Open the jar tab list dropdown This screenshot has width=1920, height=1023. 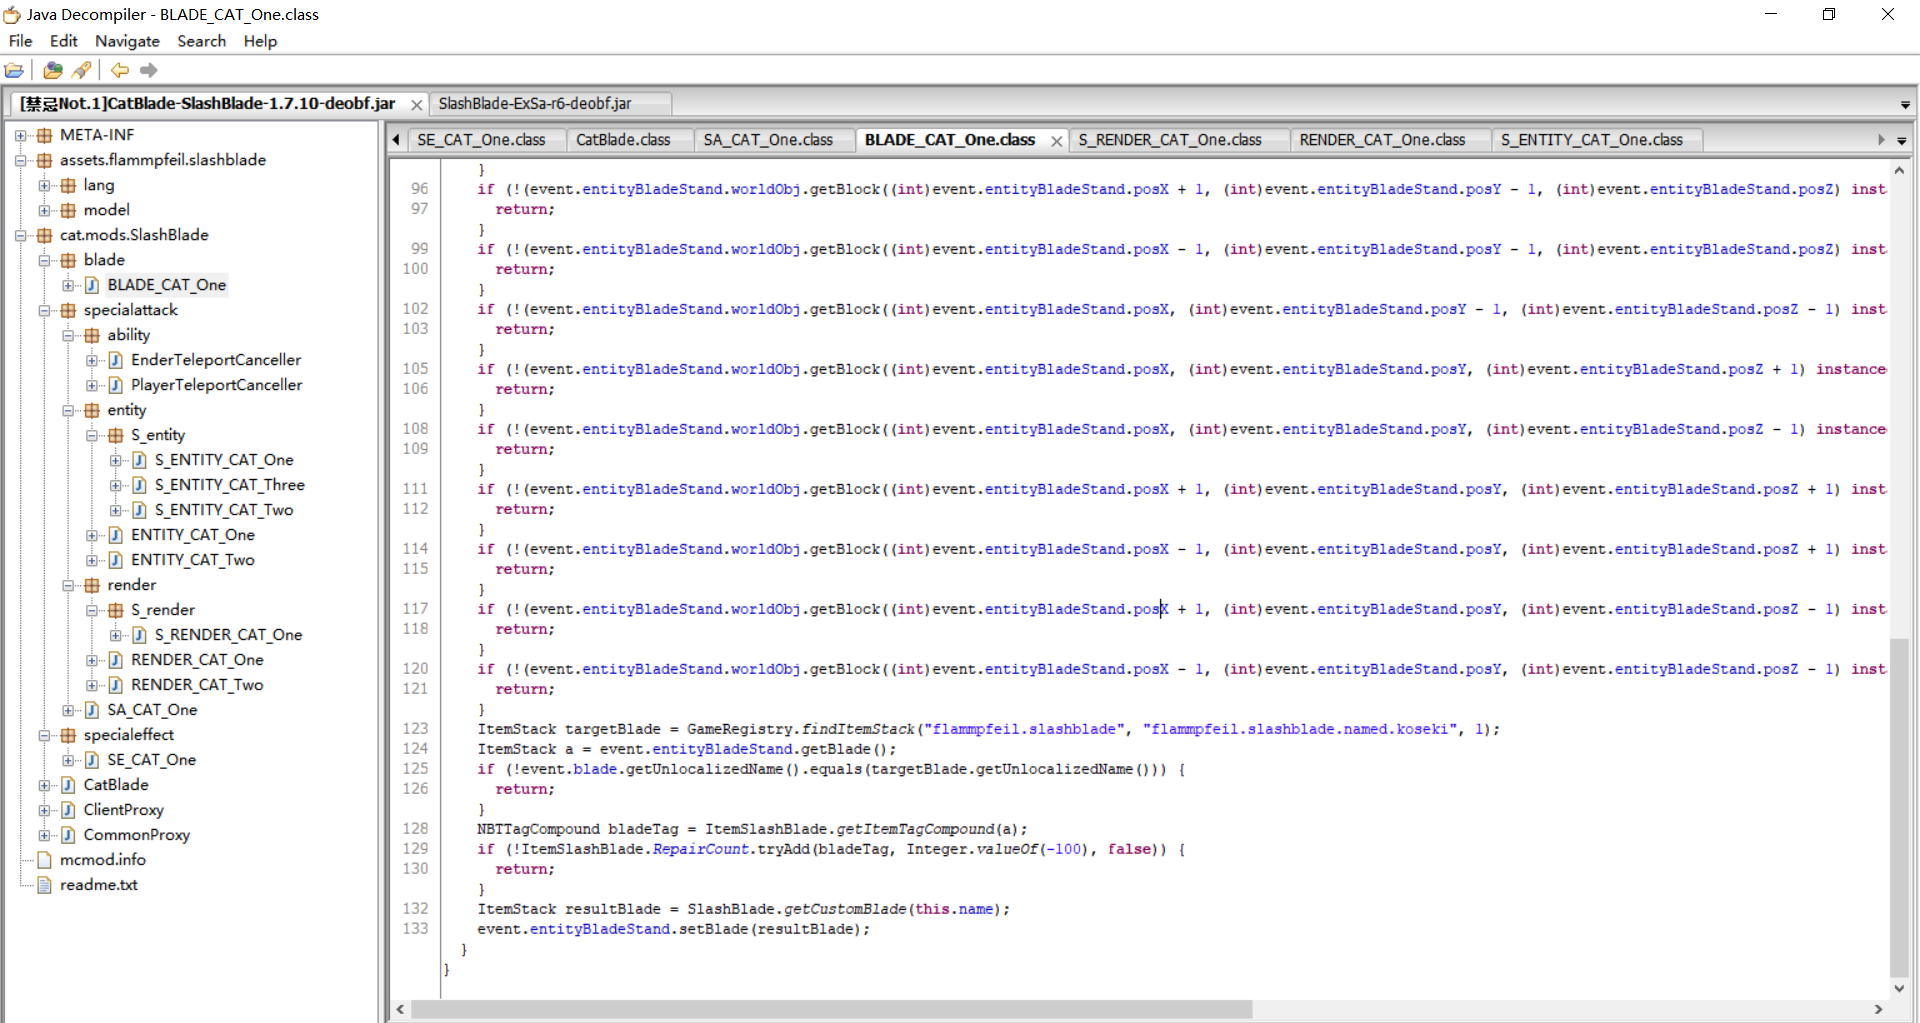tap(1905, 105)
